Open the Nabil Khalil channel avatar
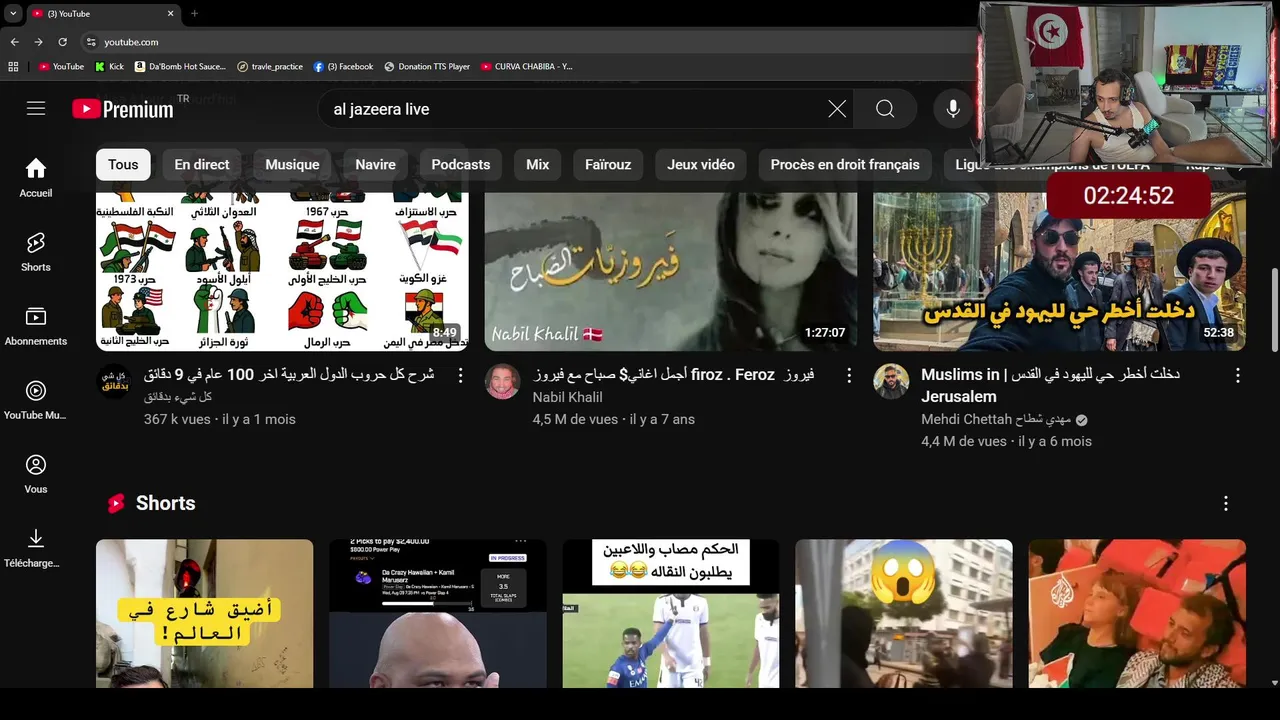This screenshot has width=1280, height=720. pyautogui.click(x=502, y=382)
